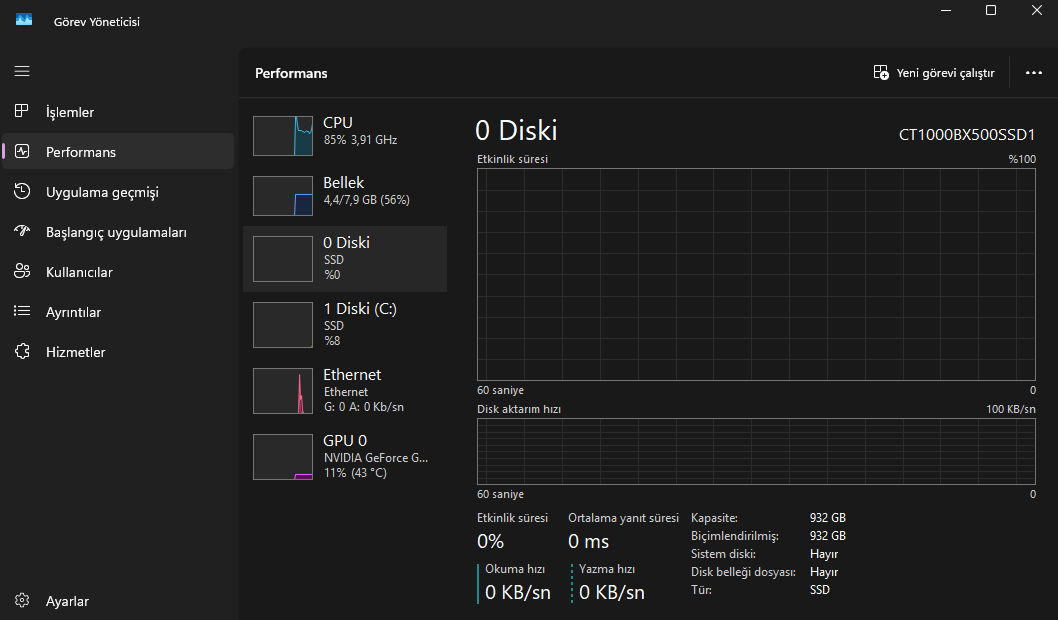Open Ayarlar gear at bottom

22,601
